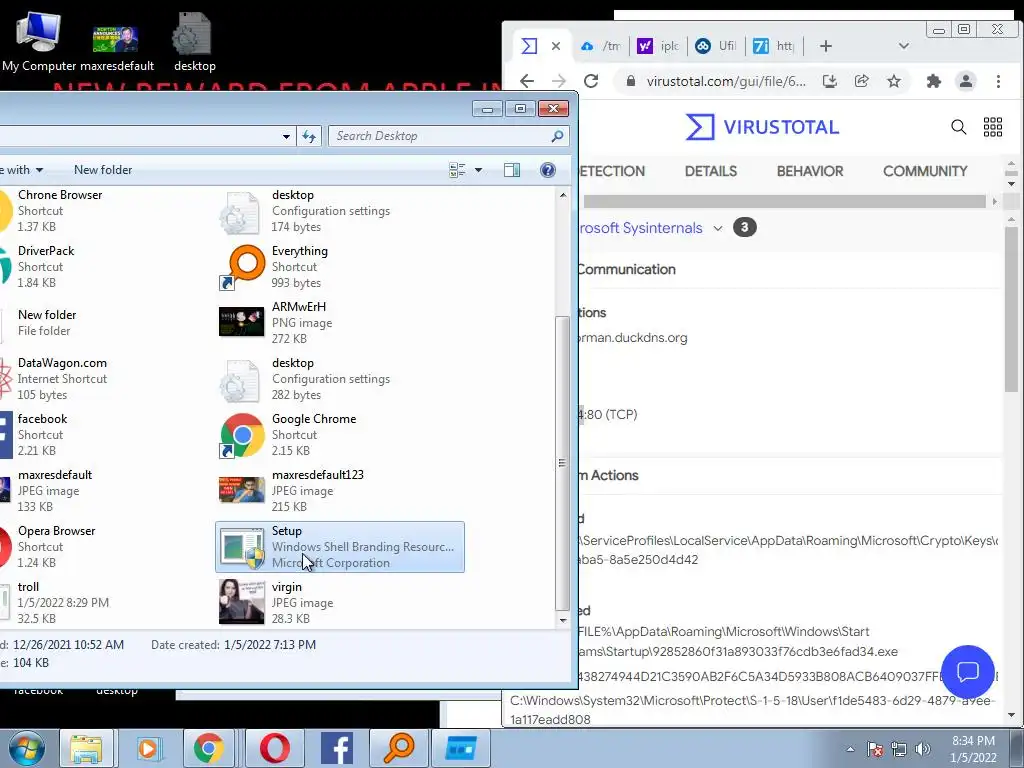Select desktop 174 bytes configuration file
1024x768 pixels.
coord(340,210)
